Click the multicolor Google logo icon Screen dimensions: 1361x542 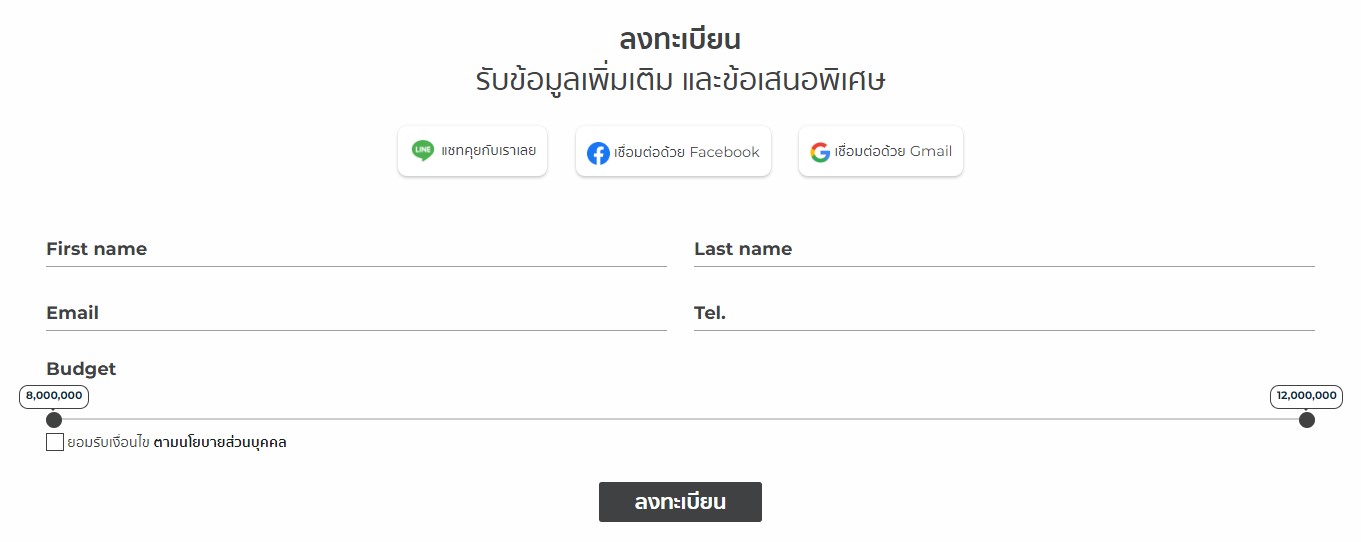820,152
